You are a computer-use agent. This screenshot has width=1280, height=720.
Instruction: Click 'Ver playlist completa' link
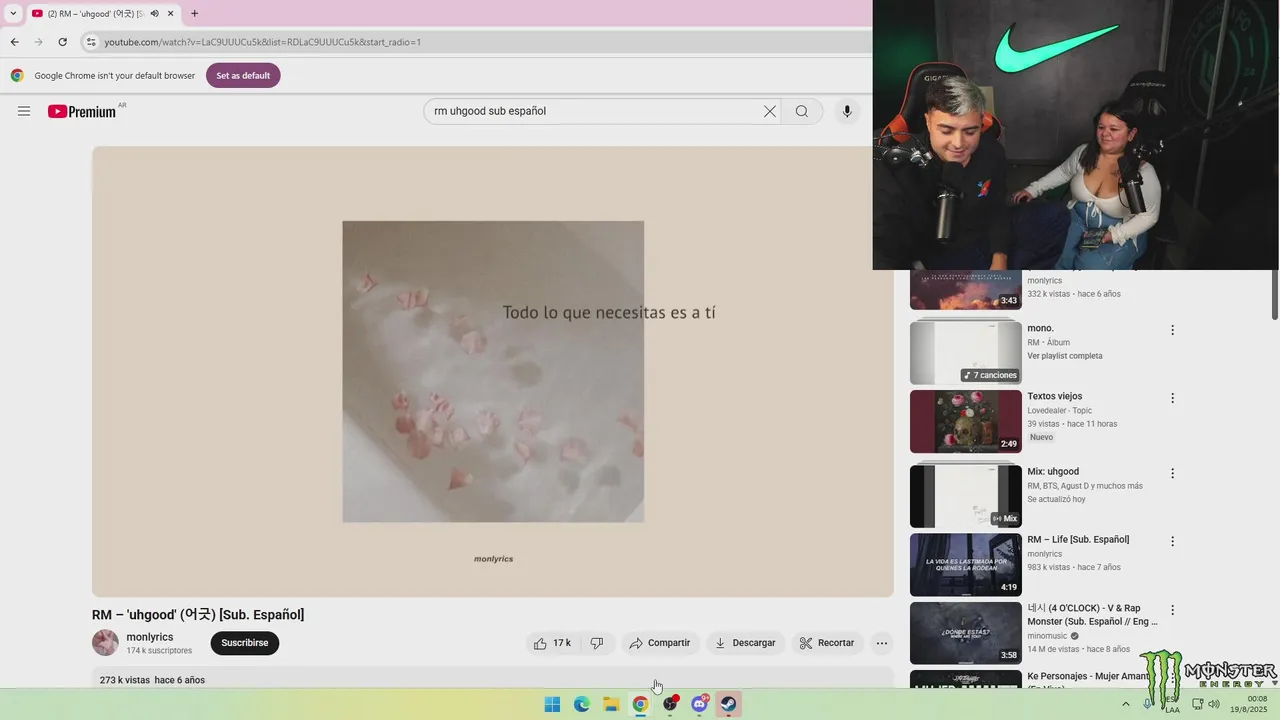[1065, 356]
